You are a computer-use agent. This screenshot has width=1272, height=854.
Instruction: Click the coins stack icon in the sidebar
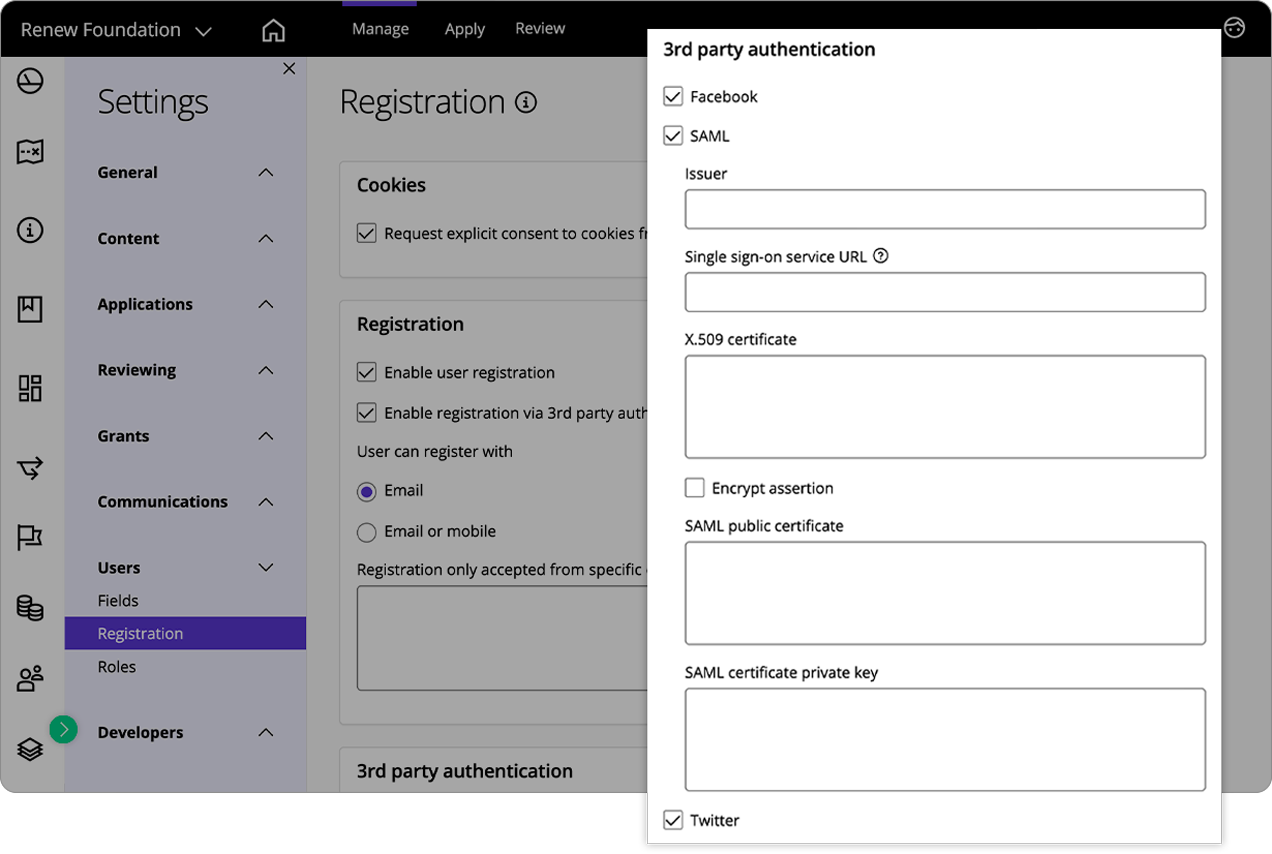pos(29,608)
